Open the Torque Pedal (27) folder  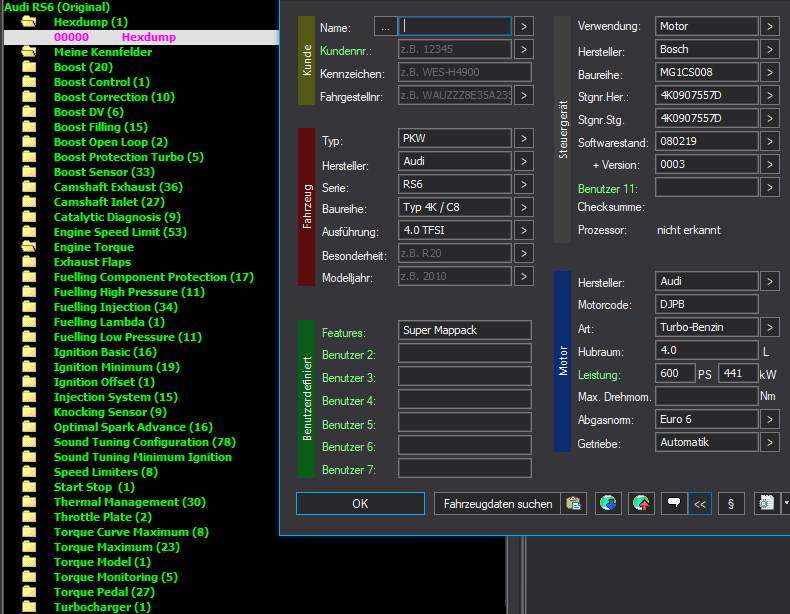point(104,592)
